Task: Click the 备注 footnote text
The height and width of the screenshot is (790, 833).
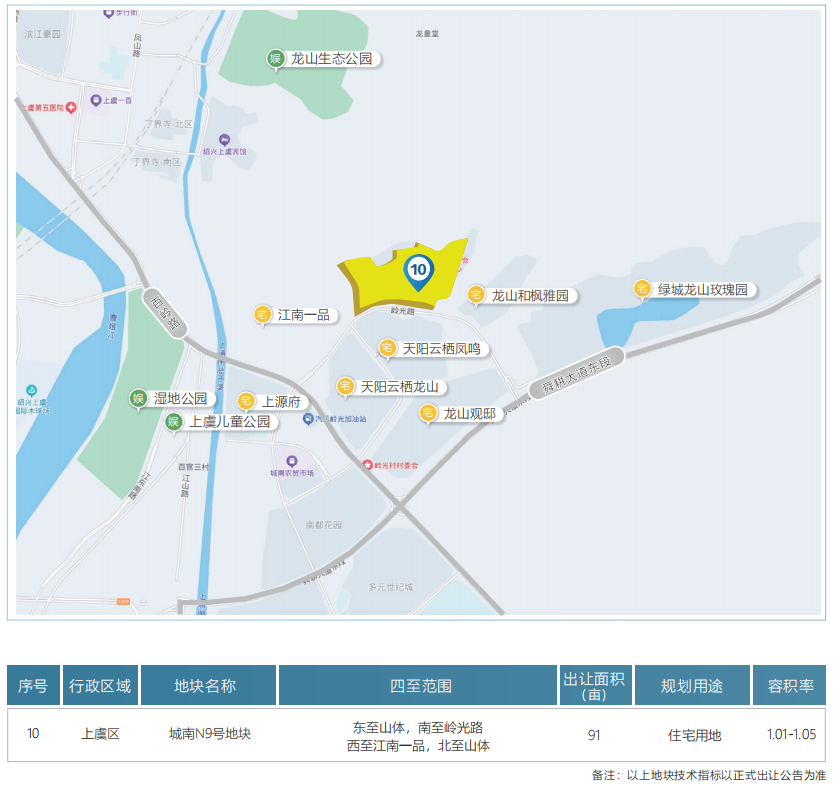Action: point(709,775)
